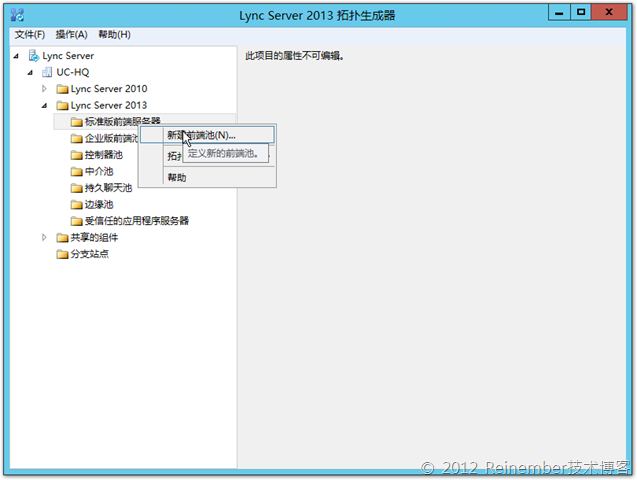Click the Lync Server 2010 folder icon
Screen dimensions: 637x480
(63, 89)
